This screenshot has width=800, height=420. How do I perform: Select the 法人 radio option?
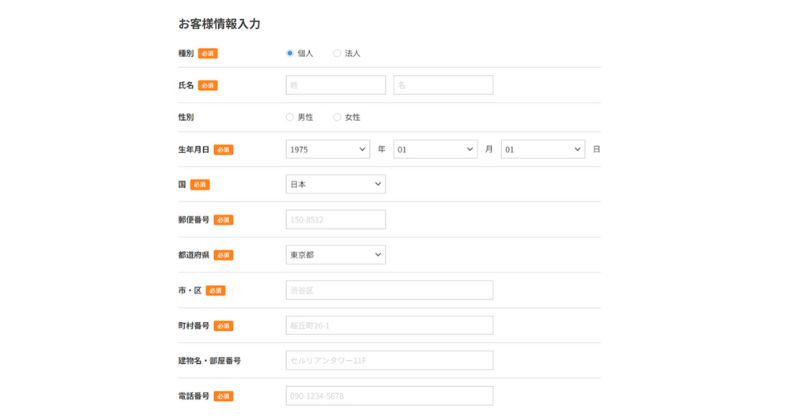coord(337,53)
